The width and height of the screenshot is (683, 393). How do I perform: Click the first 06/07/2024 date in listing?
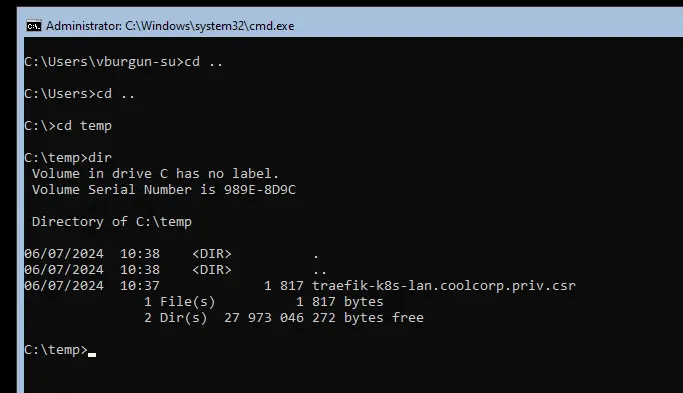(x=64, y=254)
